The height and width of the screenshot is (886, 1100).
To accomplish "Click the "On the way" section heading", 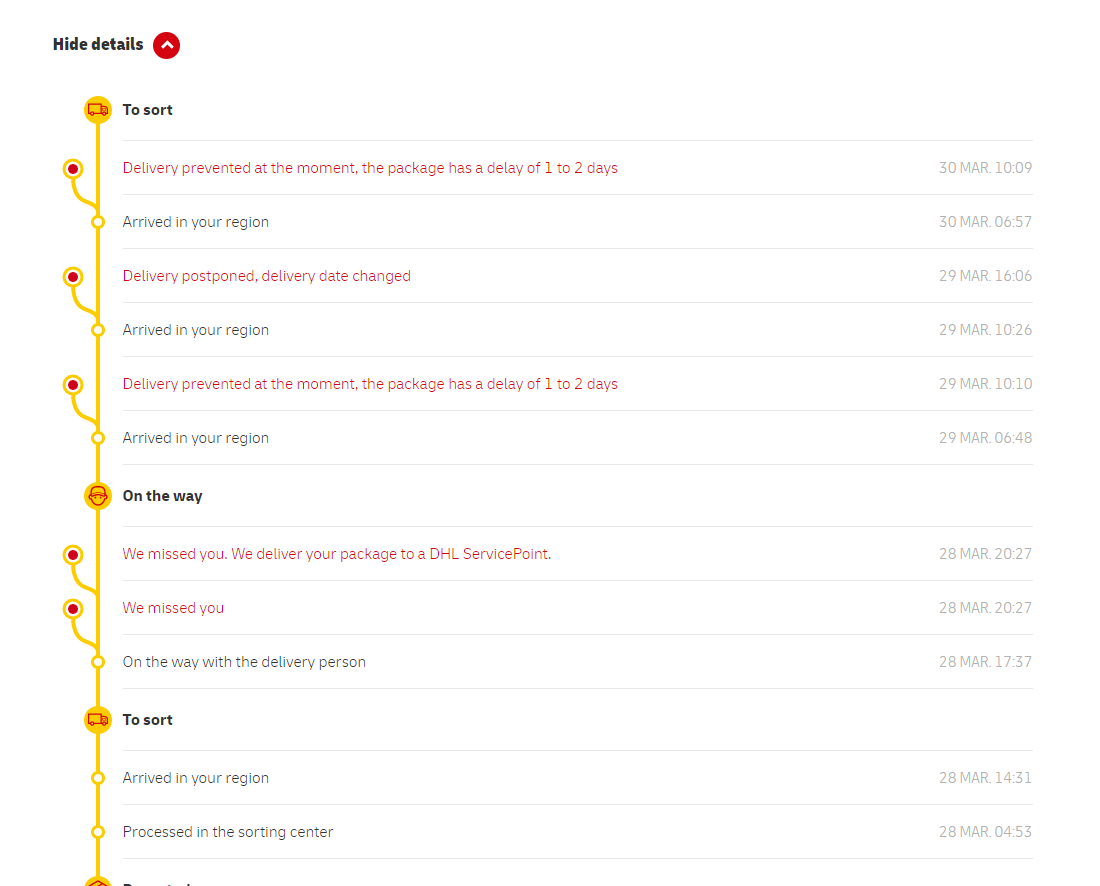I will pyautogui.click(x=162, y=496).
